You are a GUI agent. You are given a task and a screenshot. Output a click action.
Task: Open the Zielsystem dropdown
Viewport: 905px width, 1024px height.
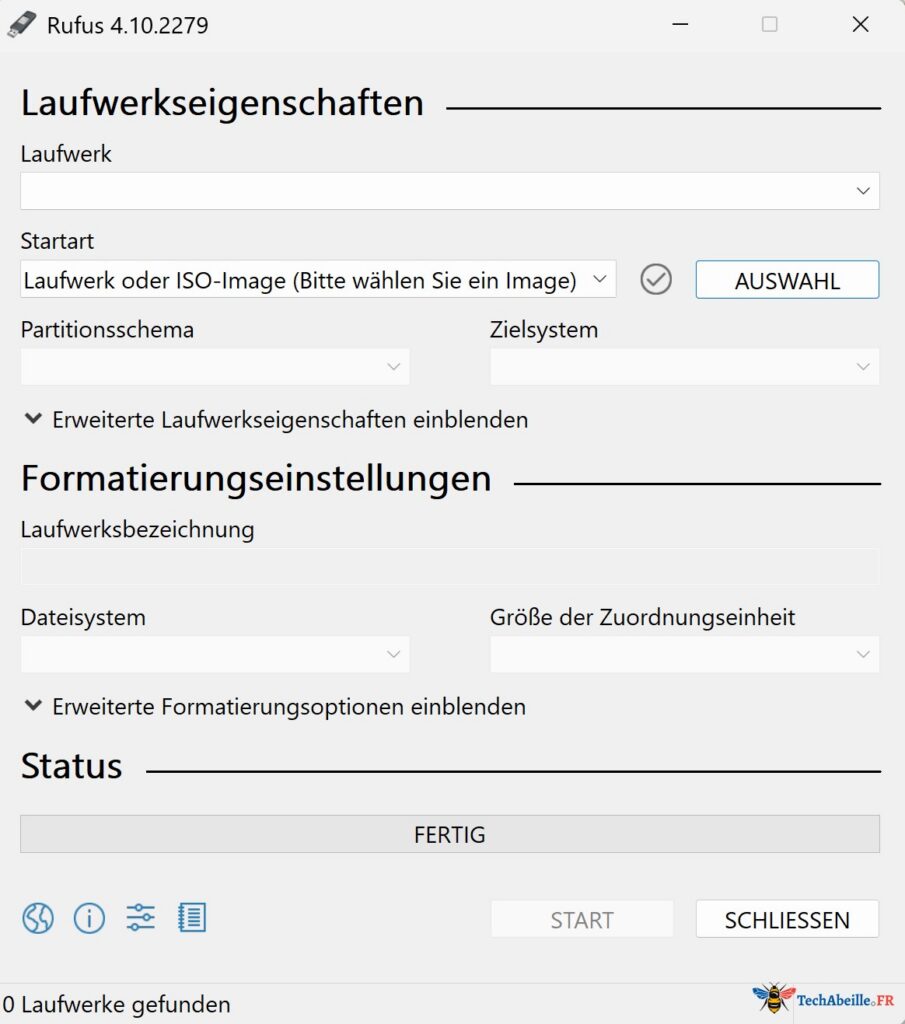tap(684, 366)
